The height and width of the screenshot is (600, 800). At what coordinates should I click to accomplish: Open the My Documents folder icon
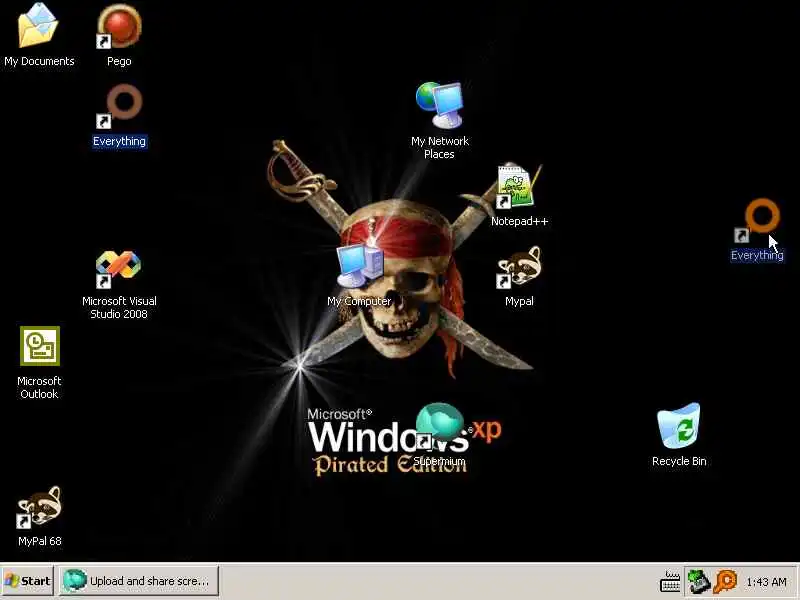click(39, 27)
